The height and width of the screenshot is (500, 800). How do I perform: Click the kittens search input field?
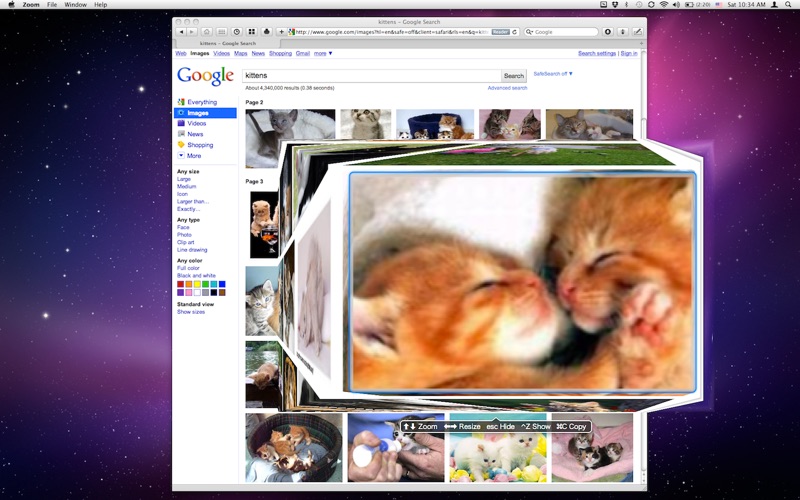click(x=370, y=76)
